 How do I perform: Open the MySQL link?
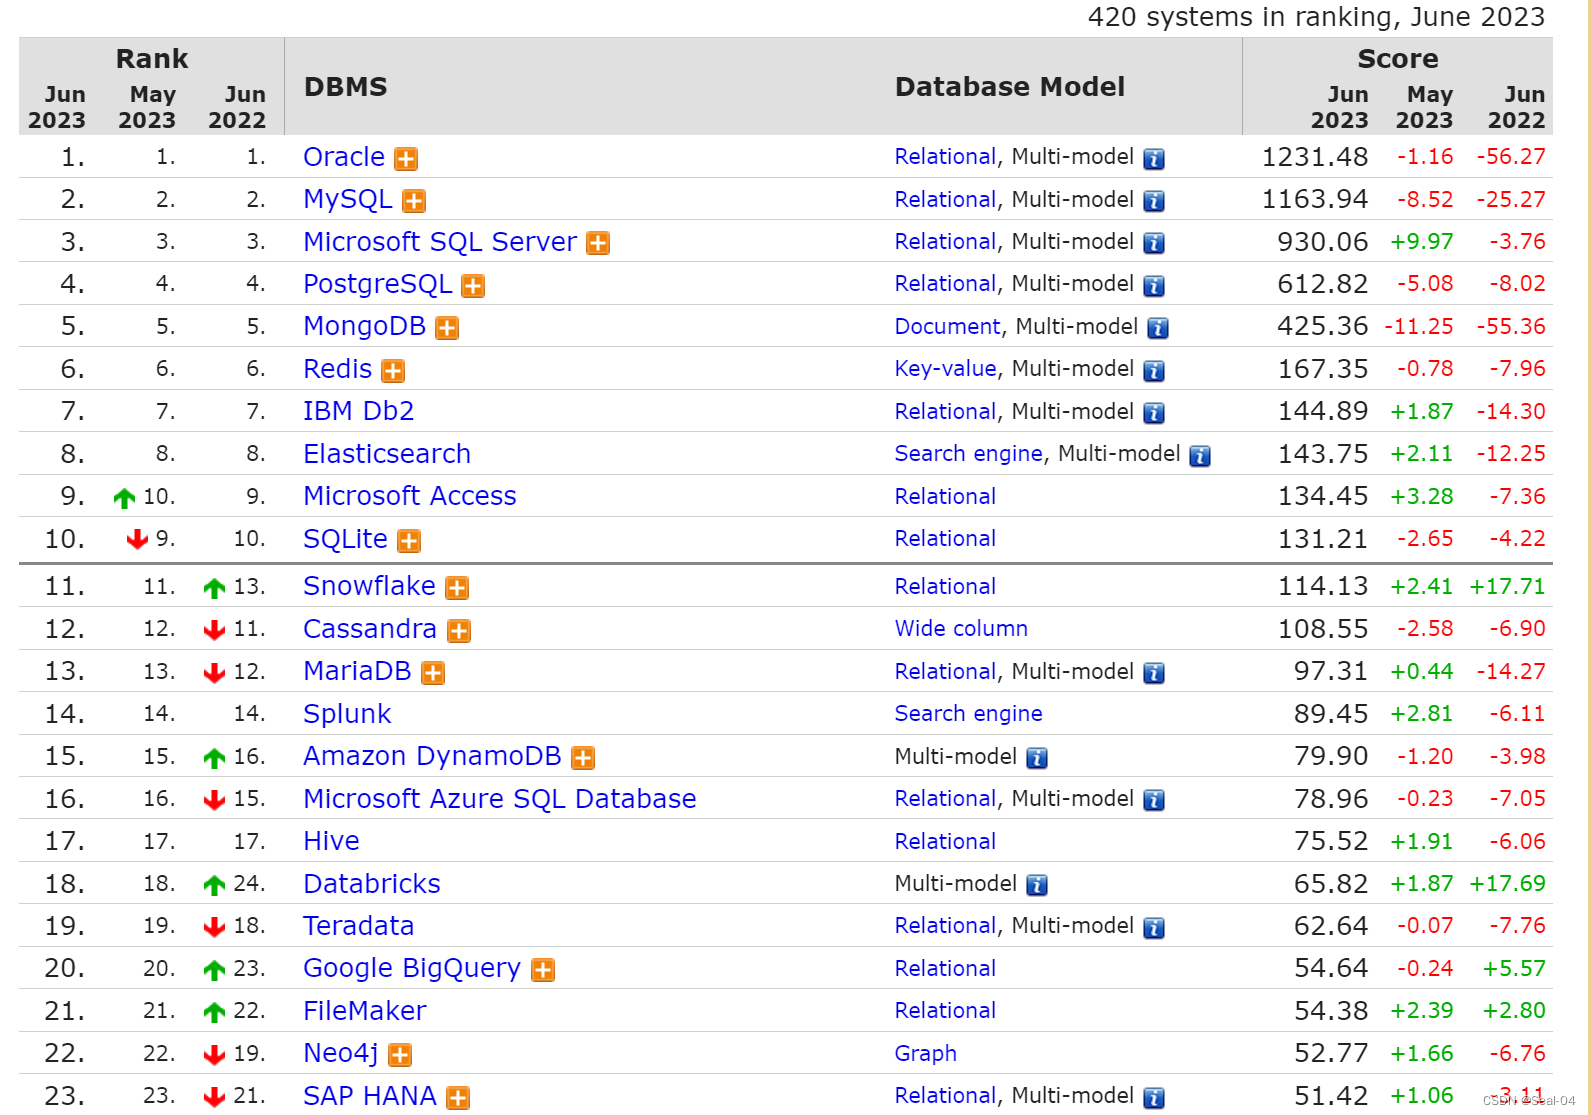click(x=348, y=199)
